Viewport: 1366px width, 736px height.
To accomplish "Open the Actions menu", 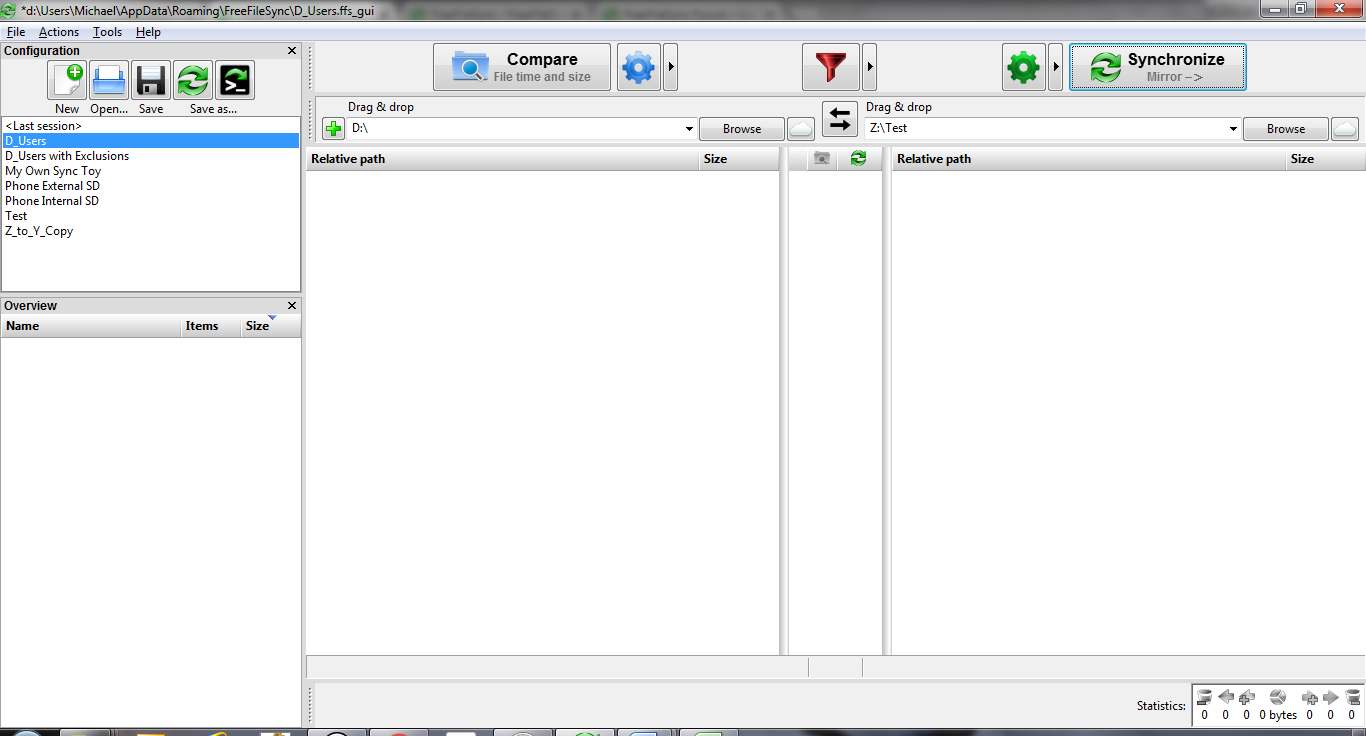I will (x=59, y=32).
